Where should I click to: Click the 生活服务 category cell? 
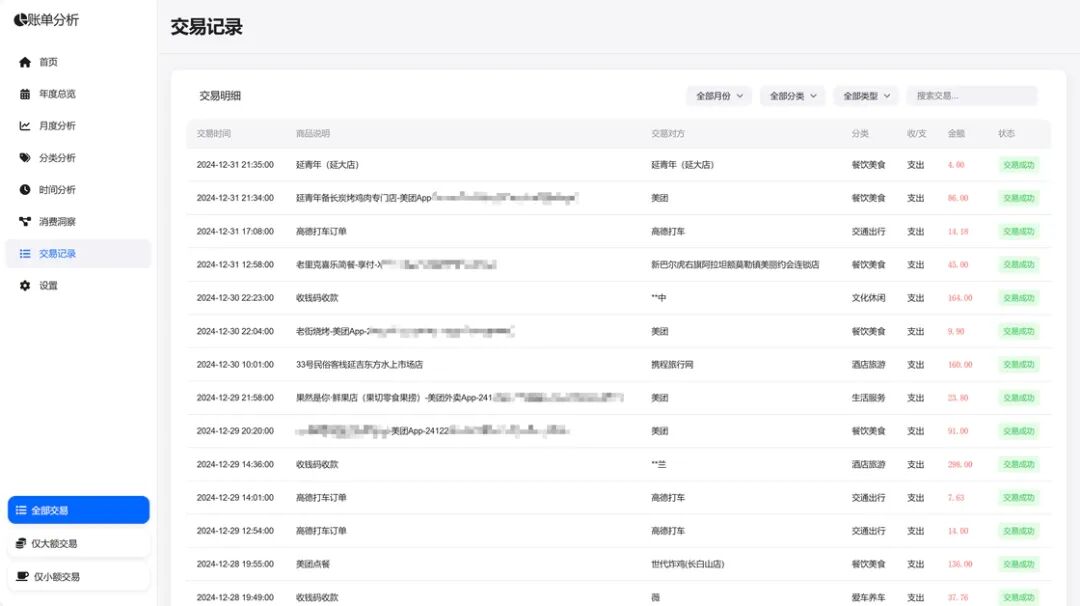[x=869, y=398]
